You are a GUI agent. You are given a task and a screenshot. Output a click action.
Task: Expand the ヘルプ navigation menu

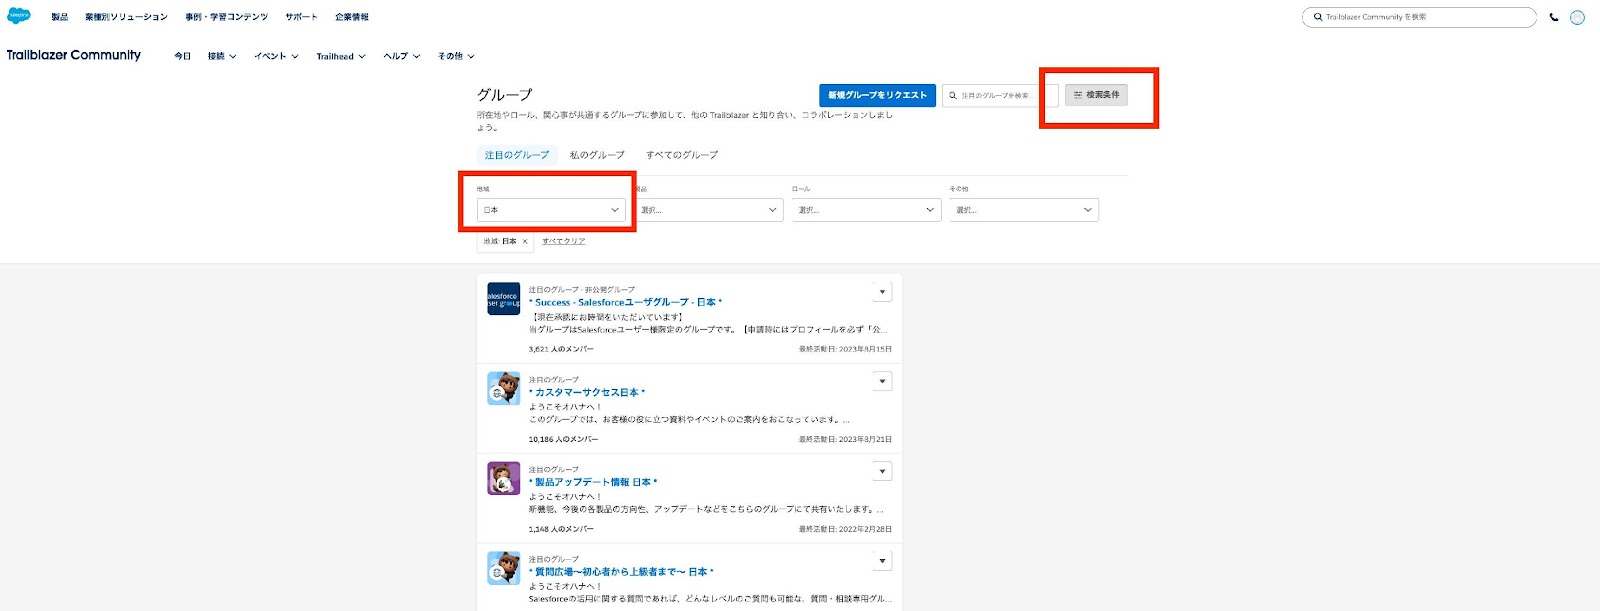402,56
